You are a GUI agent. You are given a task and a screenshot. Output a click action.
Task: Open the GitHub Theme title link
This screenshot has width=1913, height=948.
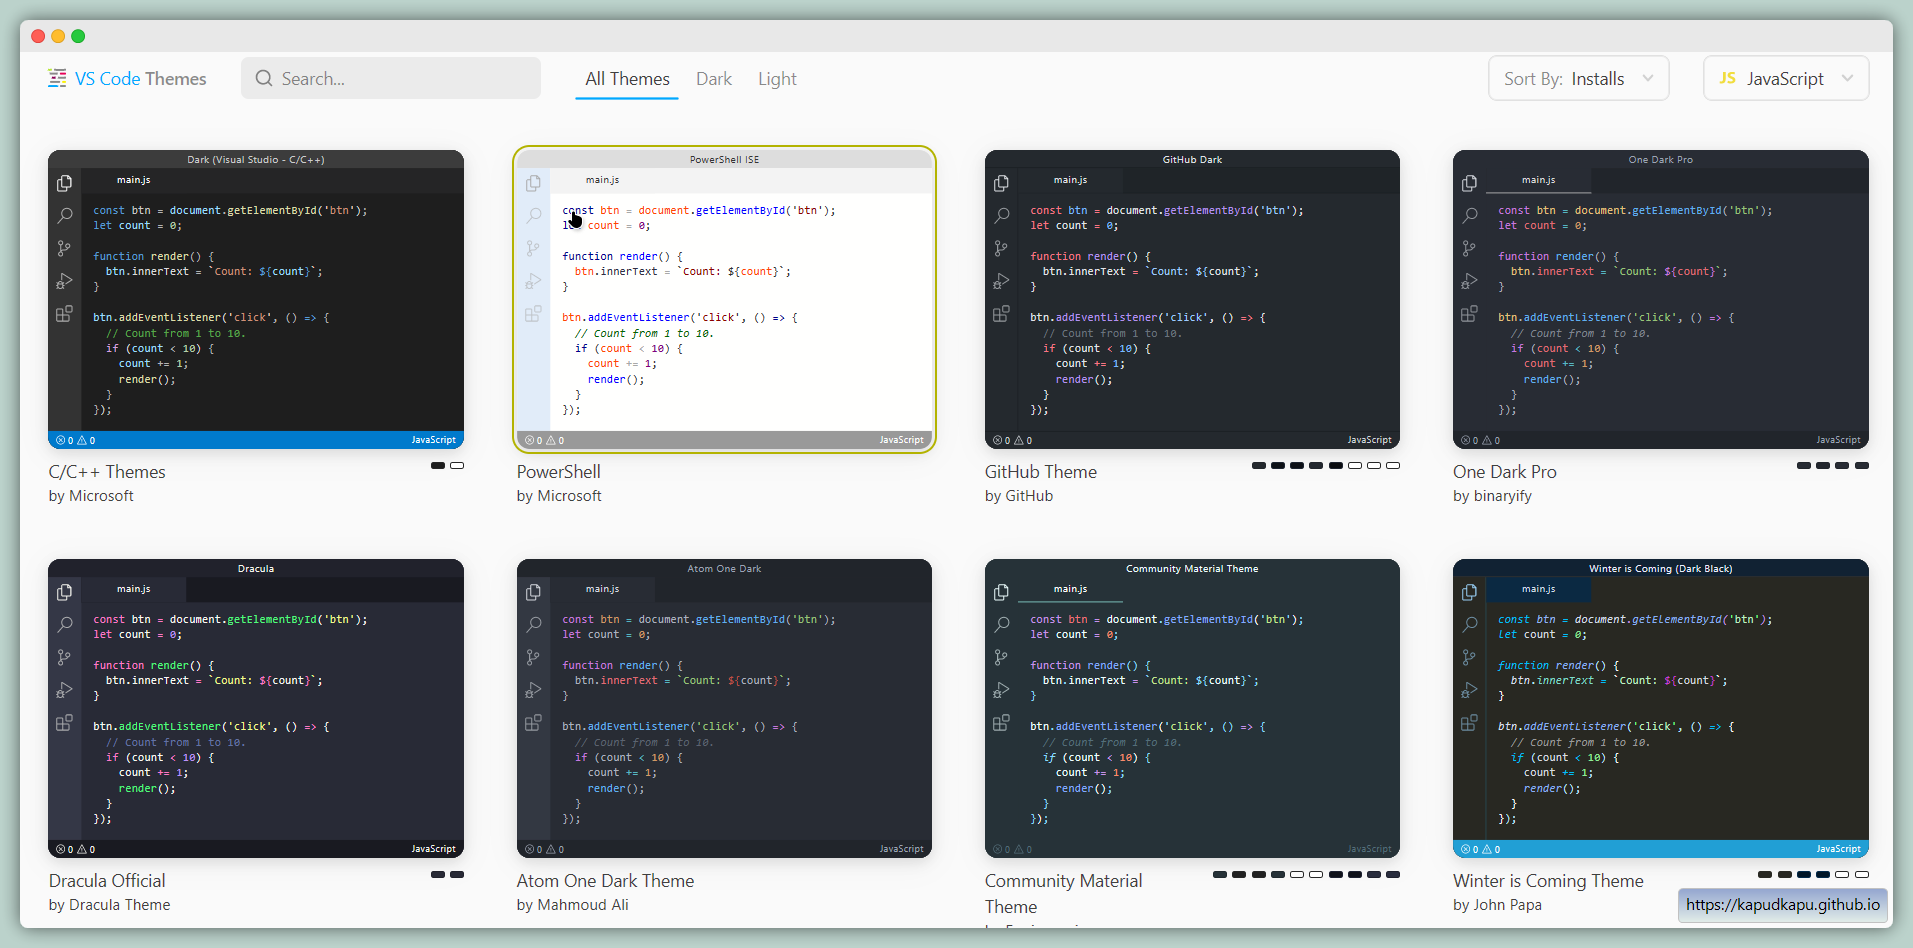tap(1040, 472)
